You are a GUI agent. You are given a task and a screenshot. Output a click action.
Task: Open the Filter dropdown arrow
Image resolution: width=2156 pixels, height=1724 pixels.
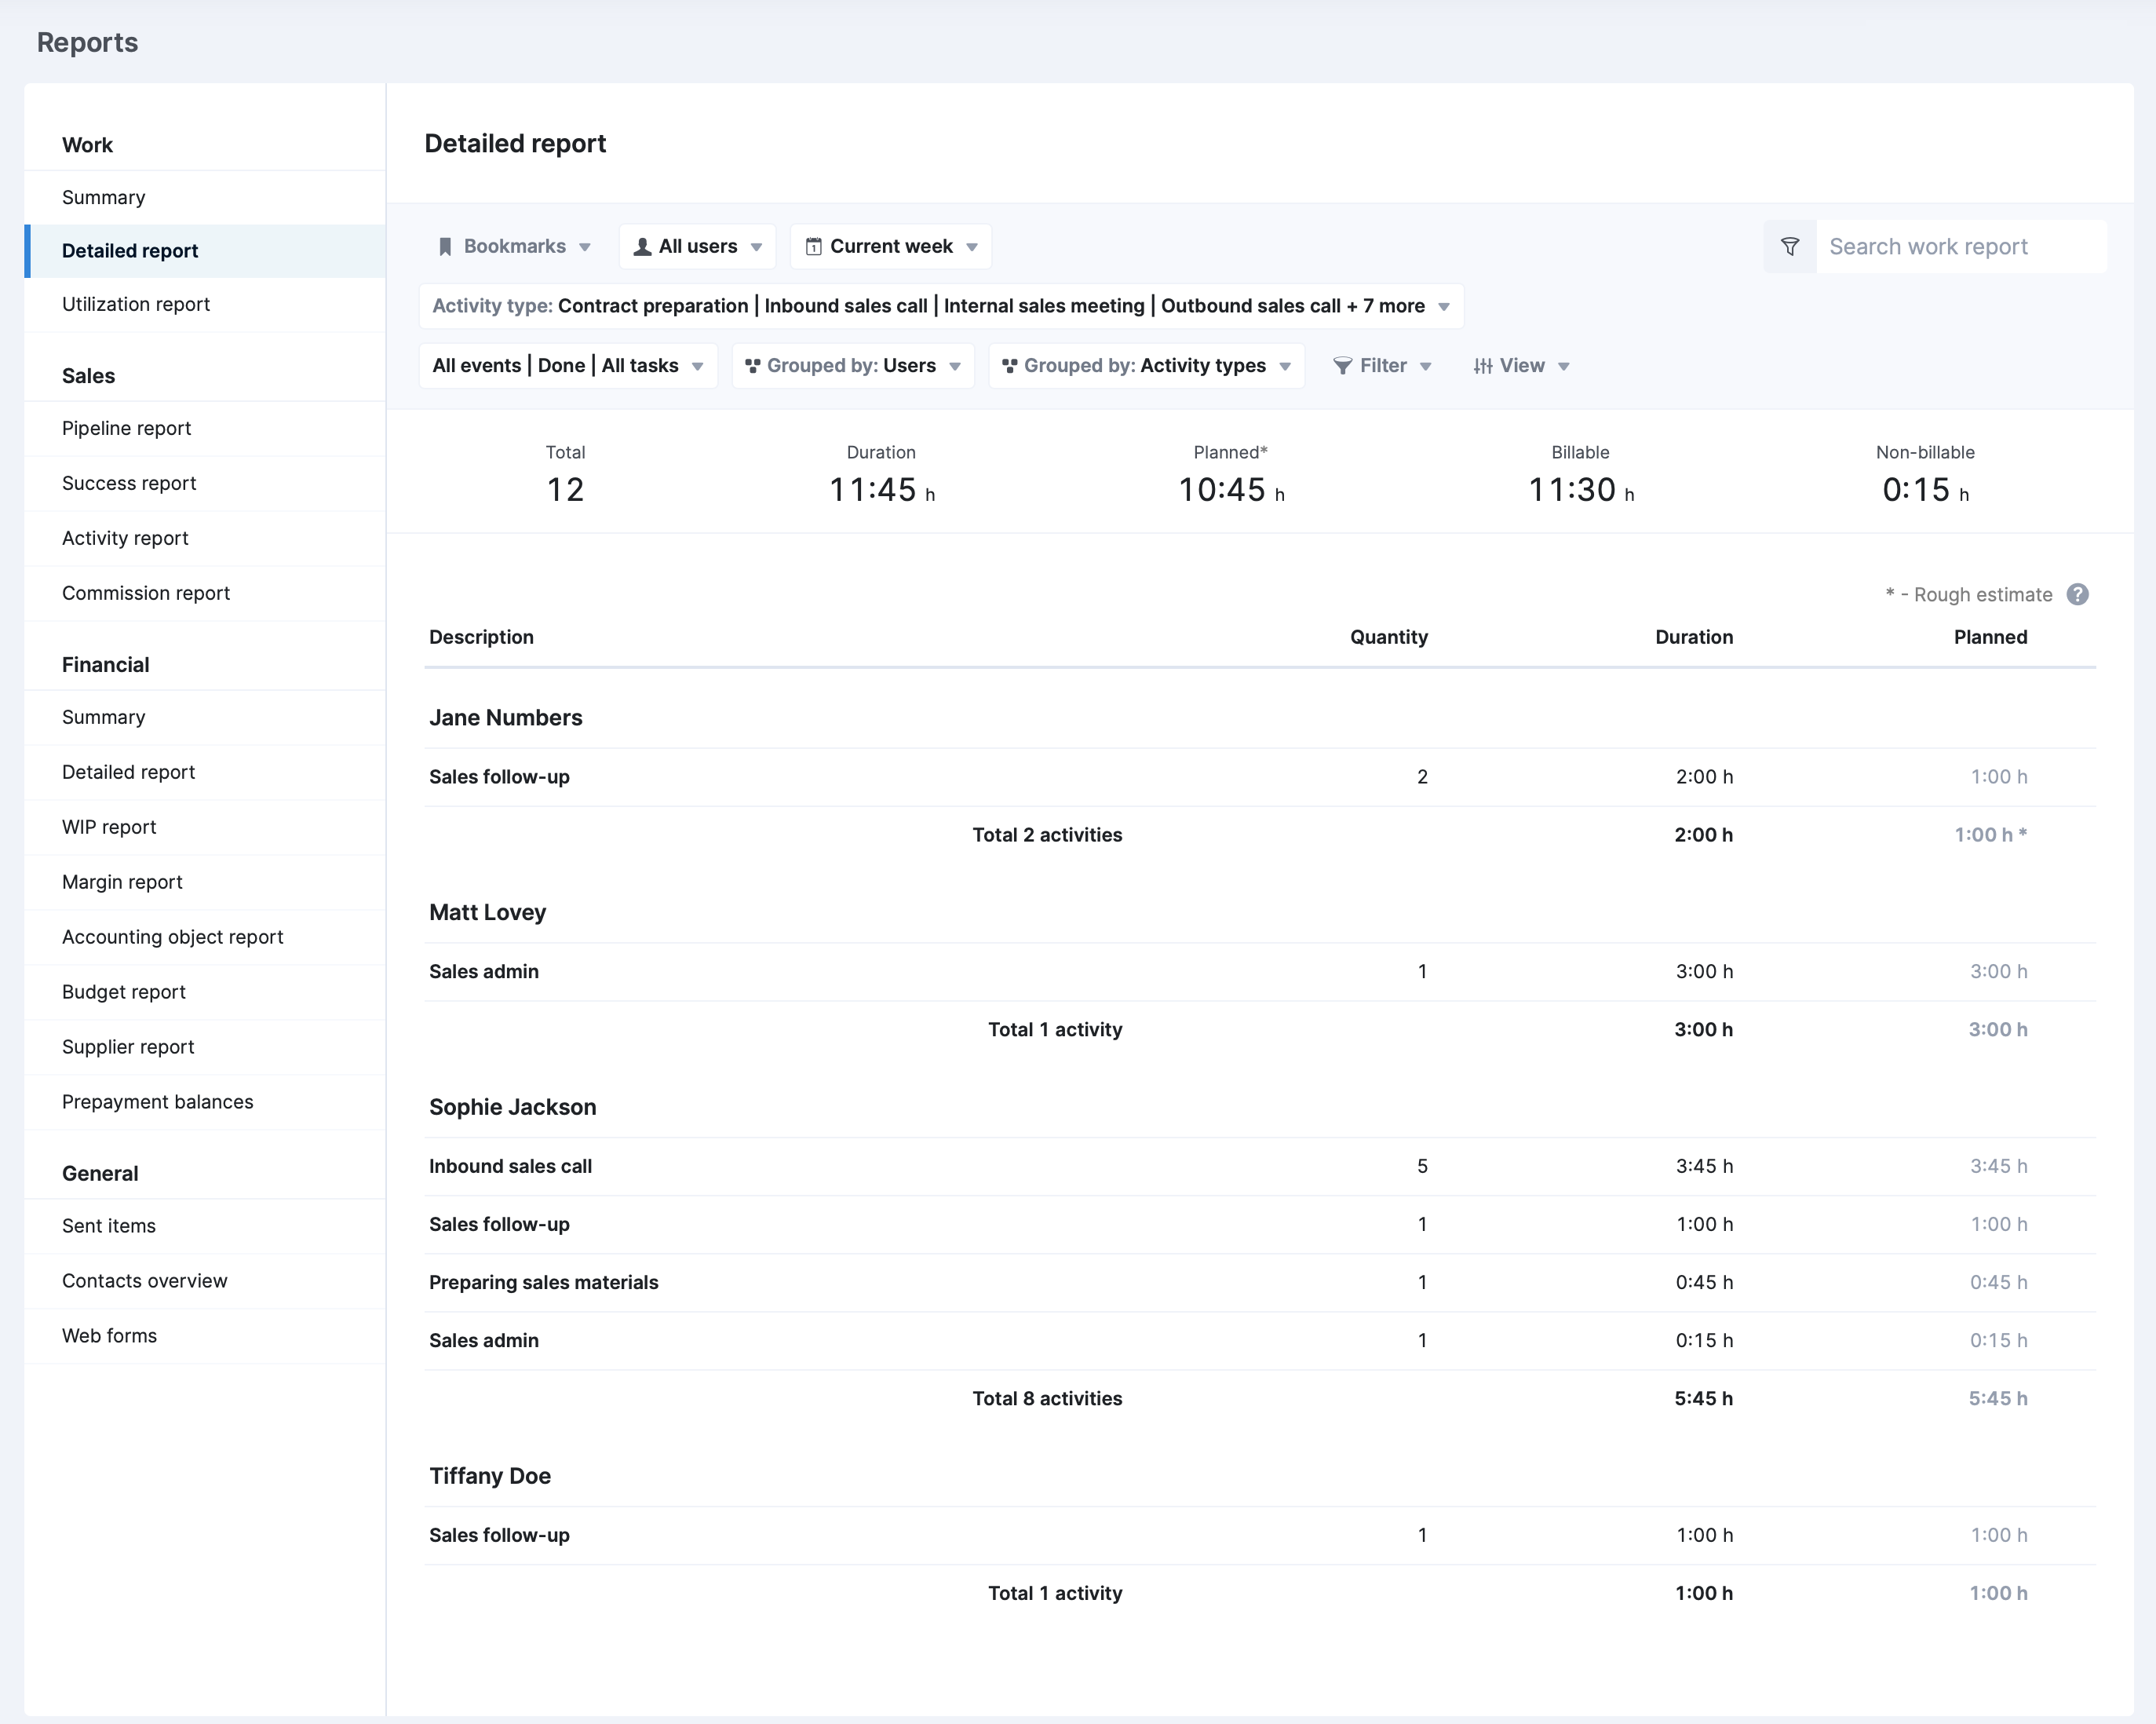[x=1426, y=367]
